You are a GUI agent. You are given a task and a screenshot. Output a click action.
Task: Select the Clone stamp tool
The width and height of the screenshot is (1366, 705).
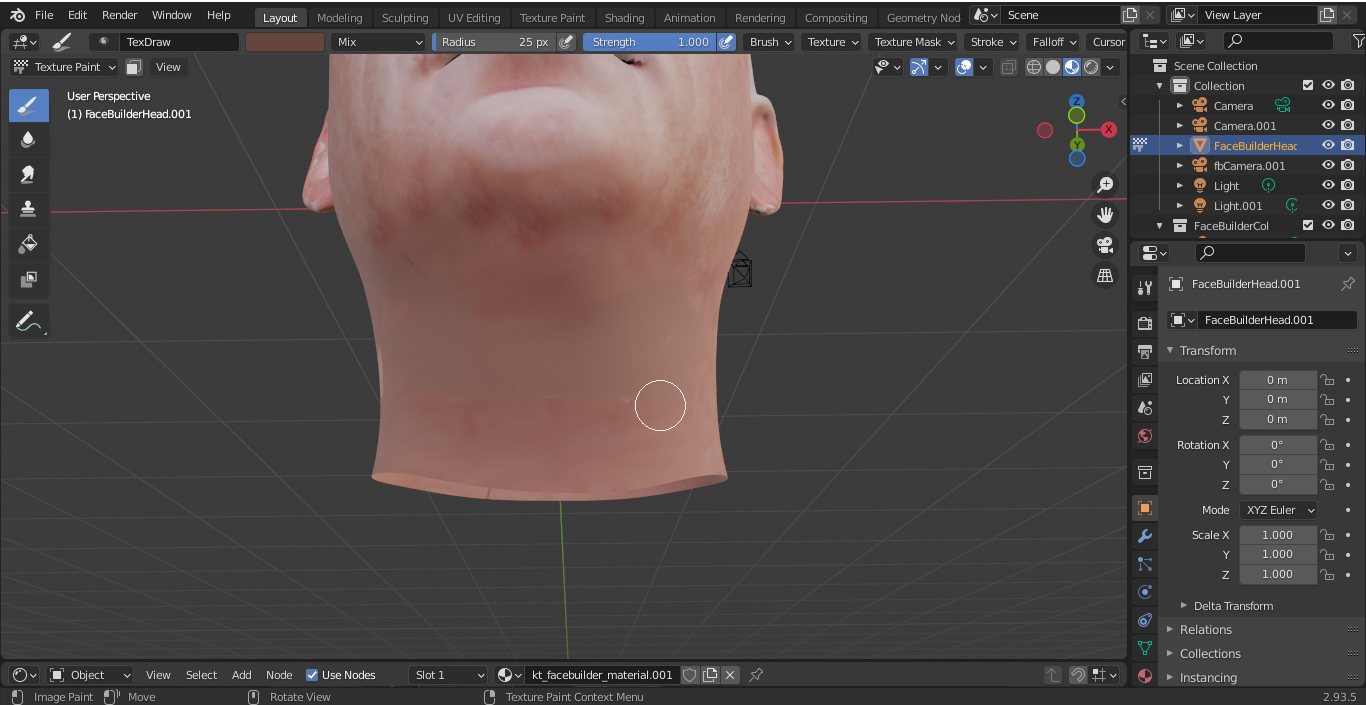[x=29, y=209]
